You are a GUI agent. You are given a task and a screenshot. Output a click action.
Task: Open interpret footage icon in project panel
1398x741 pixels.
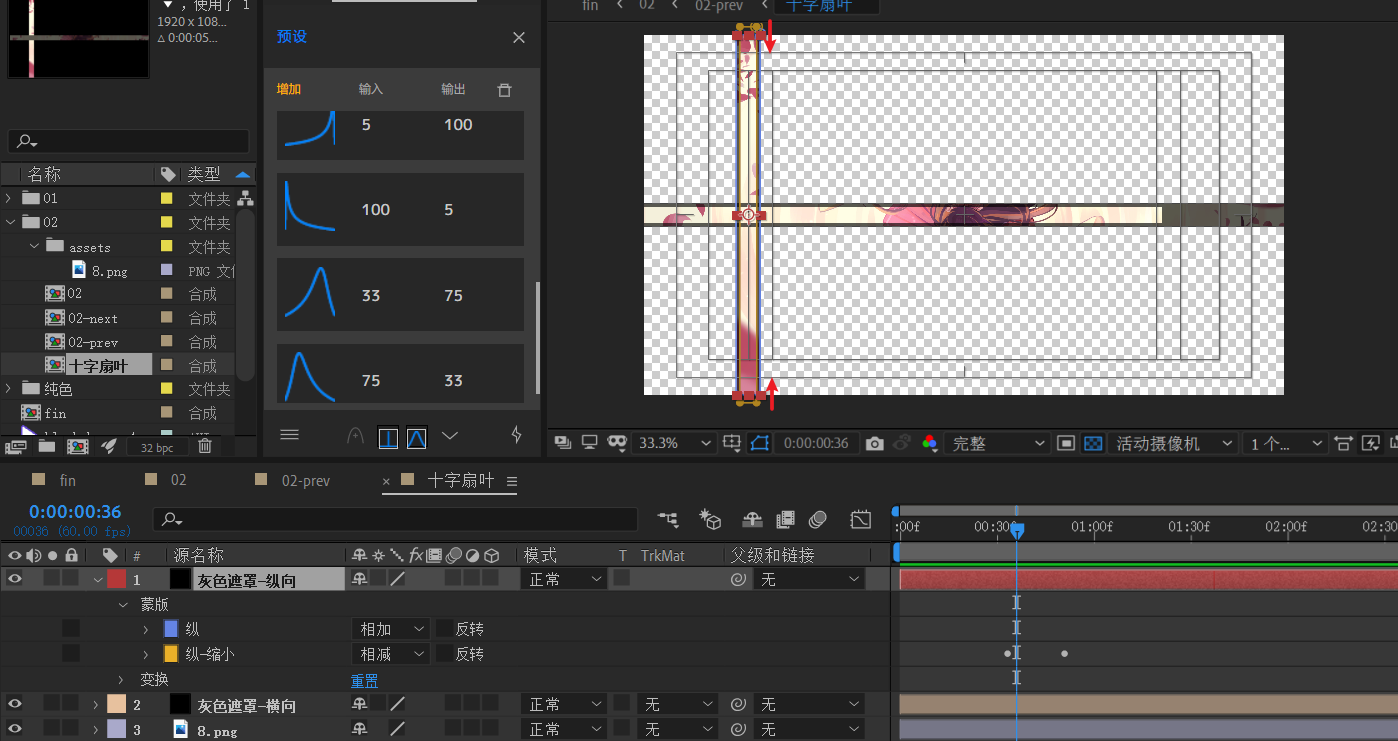point(15,446)
